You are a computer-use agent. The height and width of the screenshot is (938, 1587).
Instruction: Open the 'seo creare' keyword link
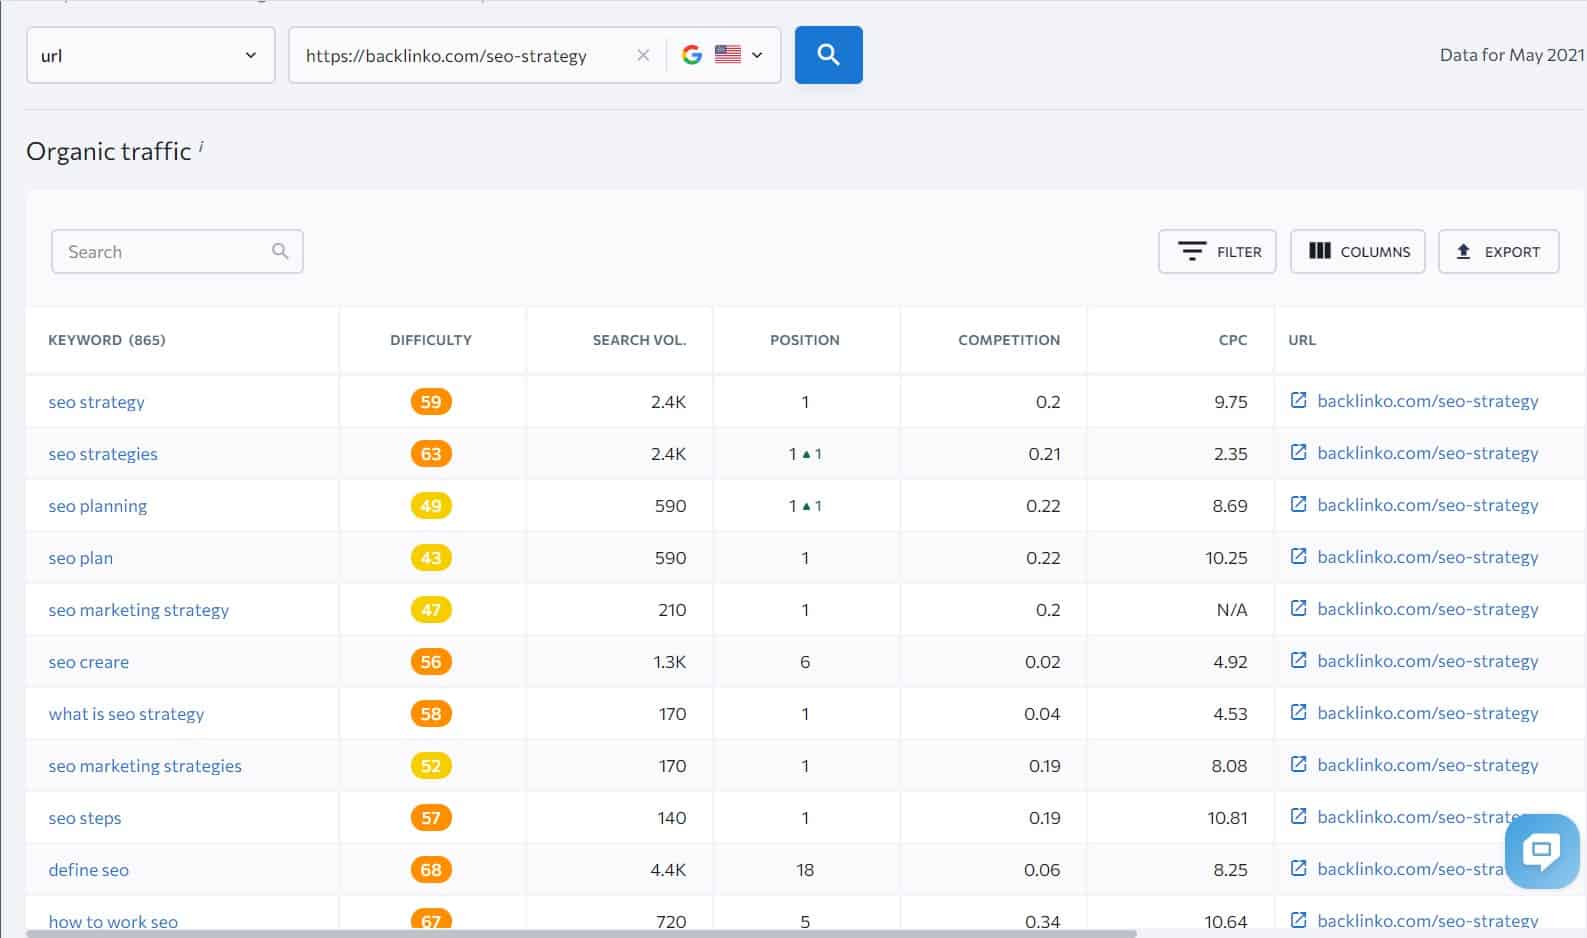tap(88, 662)
